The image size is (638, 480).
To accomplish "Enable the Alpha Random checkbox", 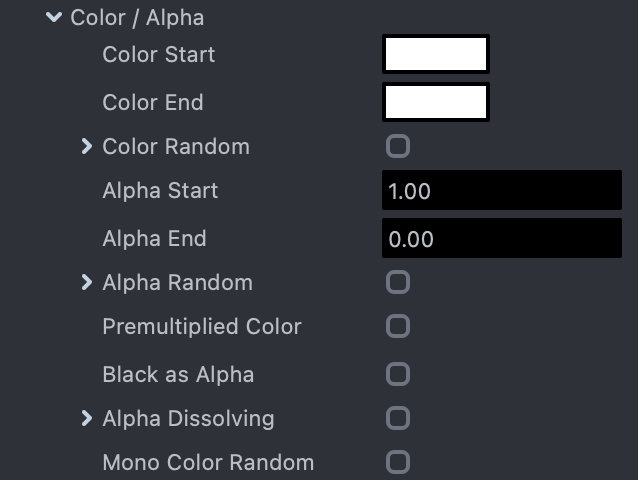I will [x=398, y=283].
